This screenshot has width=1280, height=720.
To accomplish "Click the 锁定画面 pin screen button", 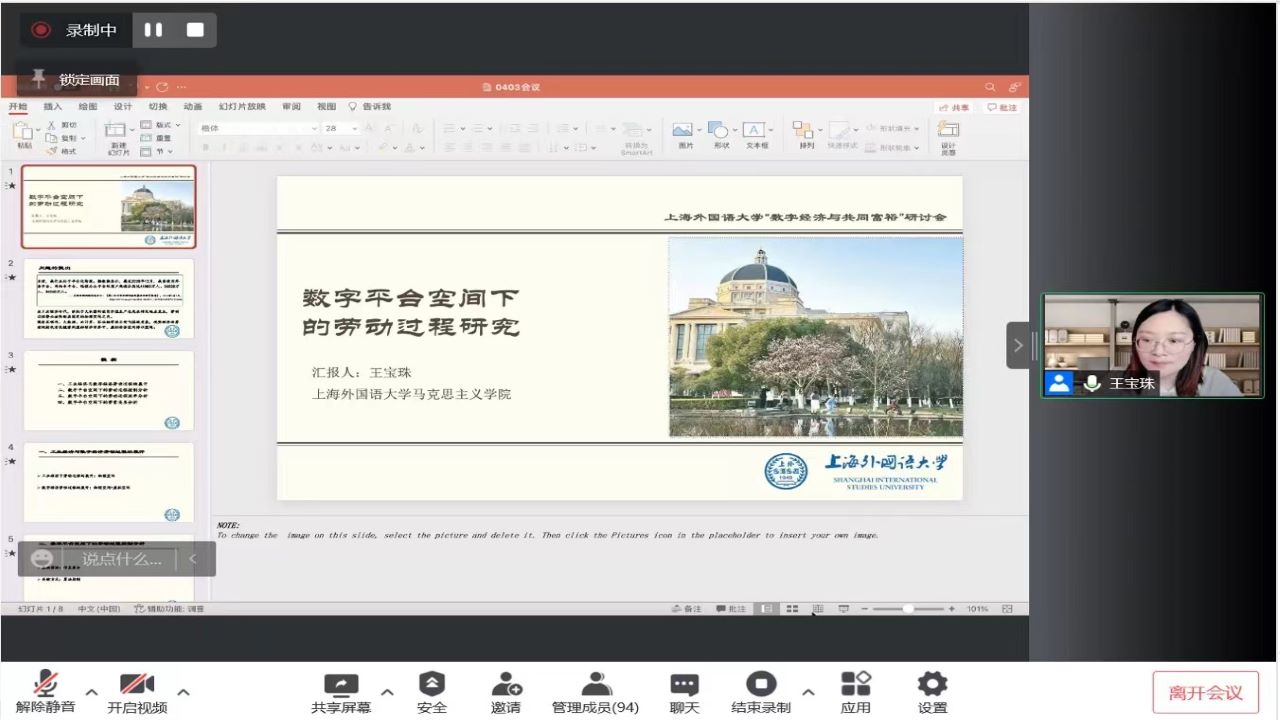I will pos(76,80).
